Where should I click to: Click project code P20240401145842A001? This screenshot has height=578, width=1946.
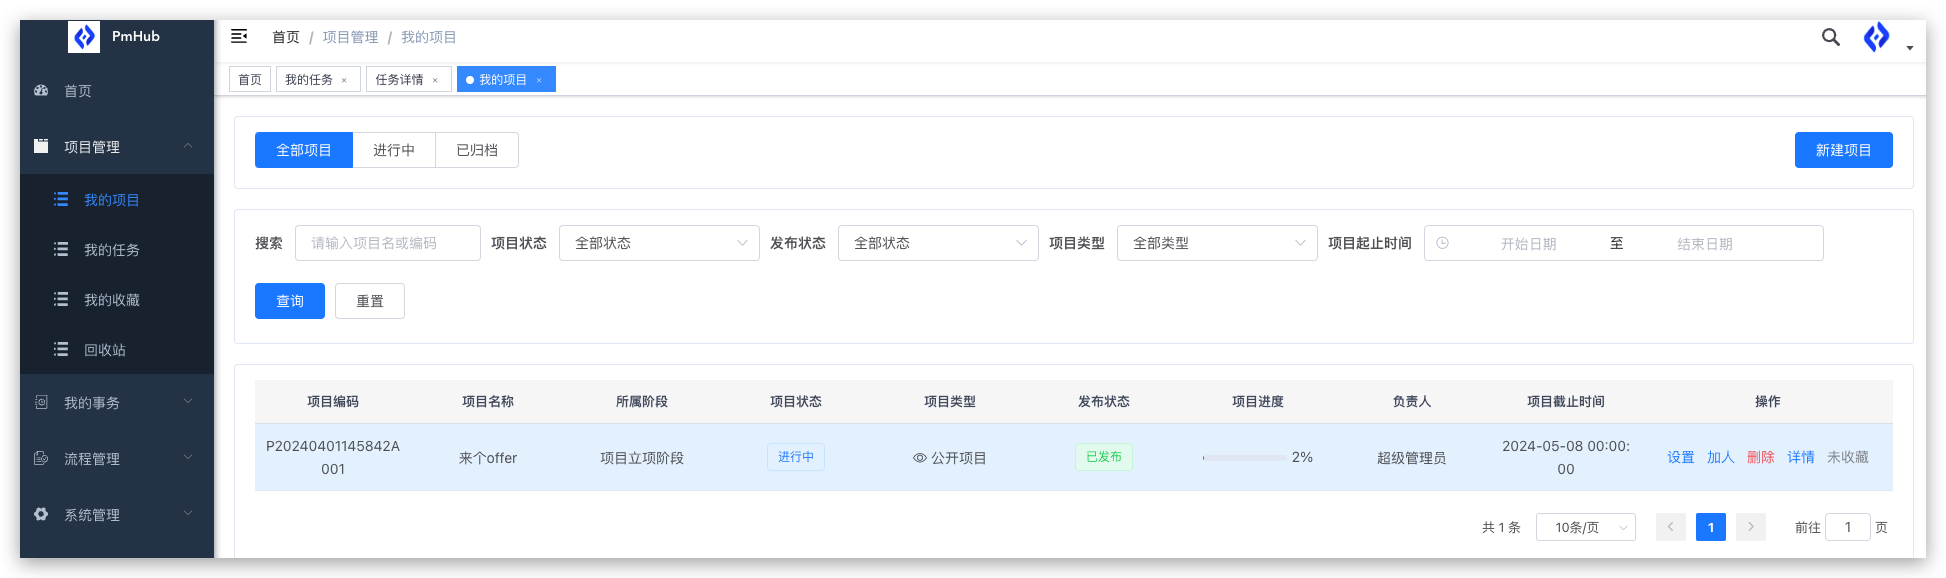point(333,457)
